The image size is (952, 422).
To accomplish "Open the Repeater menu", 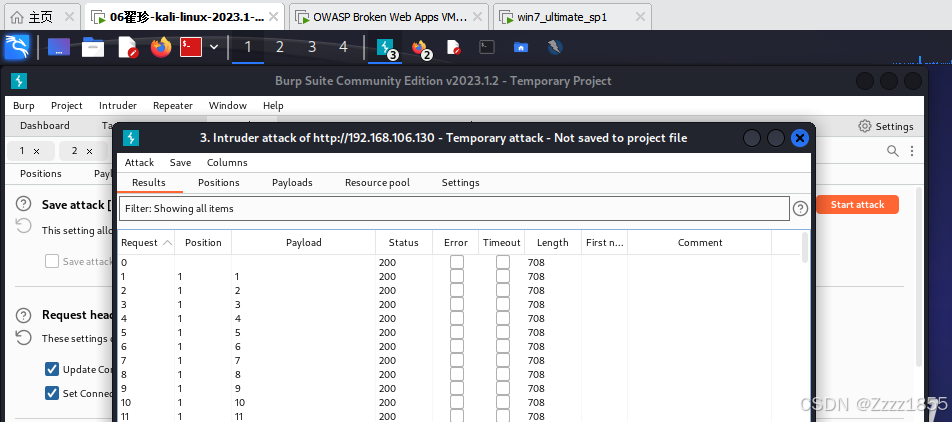I will tap(173, 106).
